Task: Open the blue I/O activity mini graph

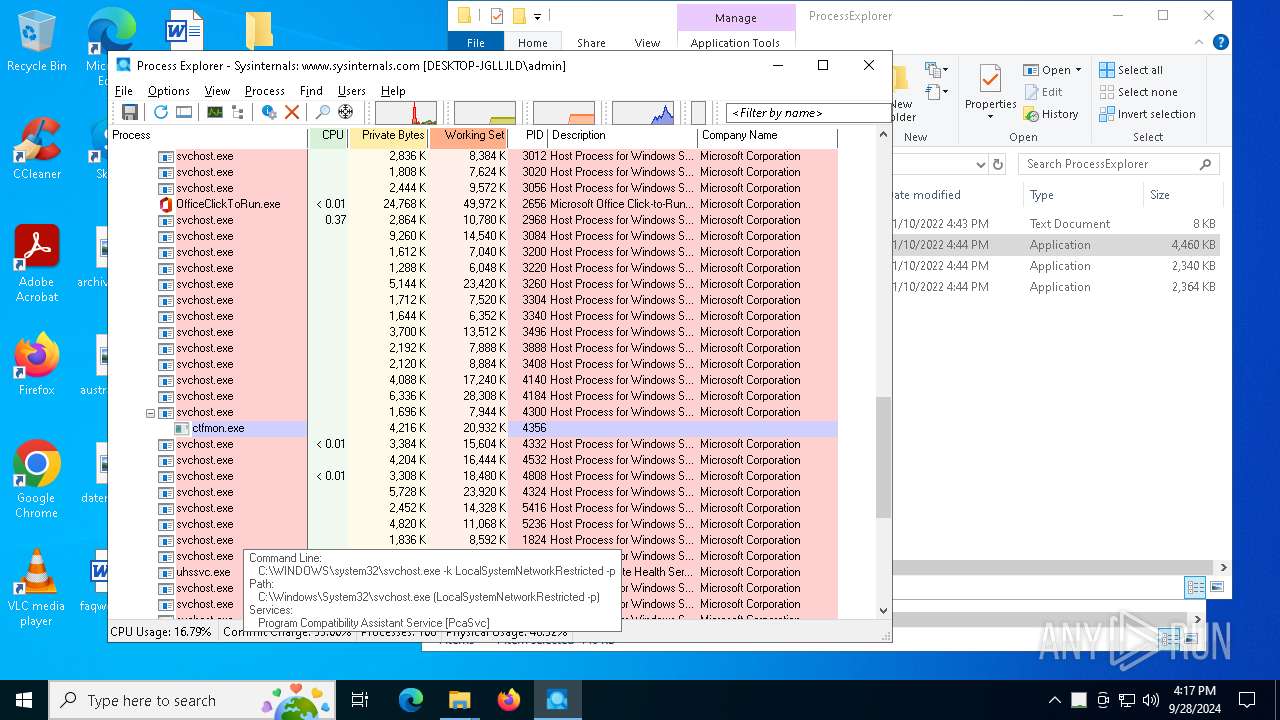Action: coord(643,113)
